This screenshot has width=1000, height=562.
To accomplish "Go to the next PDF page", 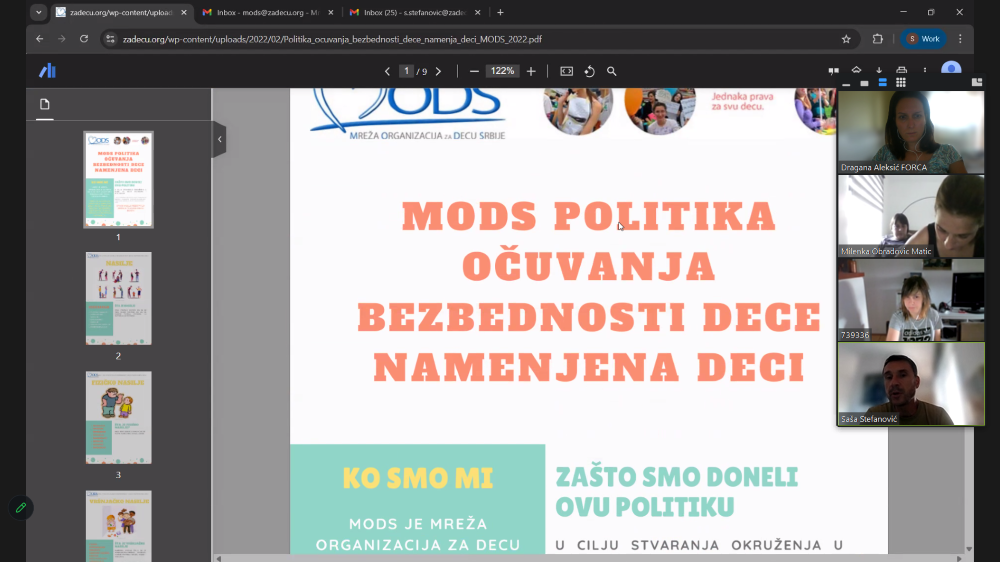I will tap(438, 71).
